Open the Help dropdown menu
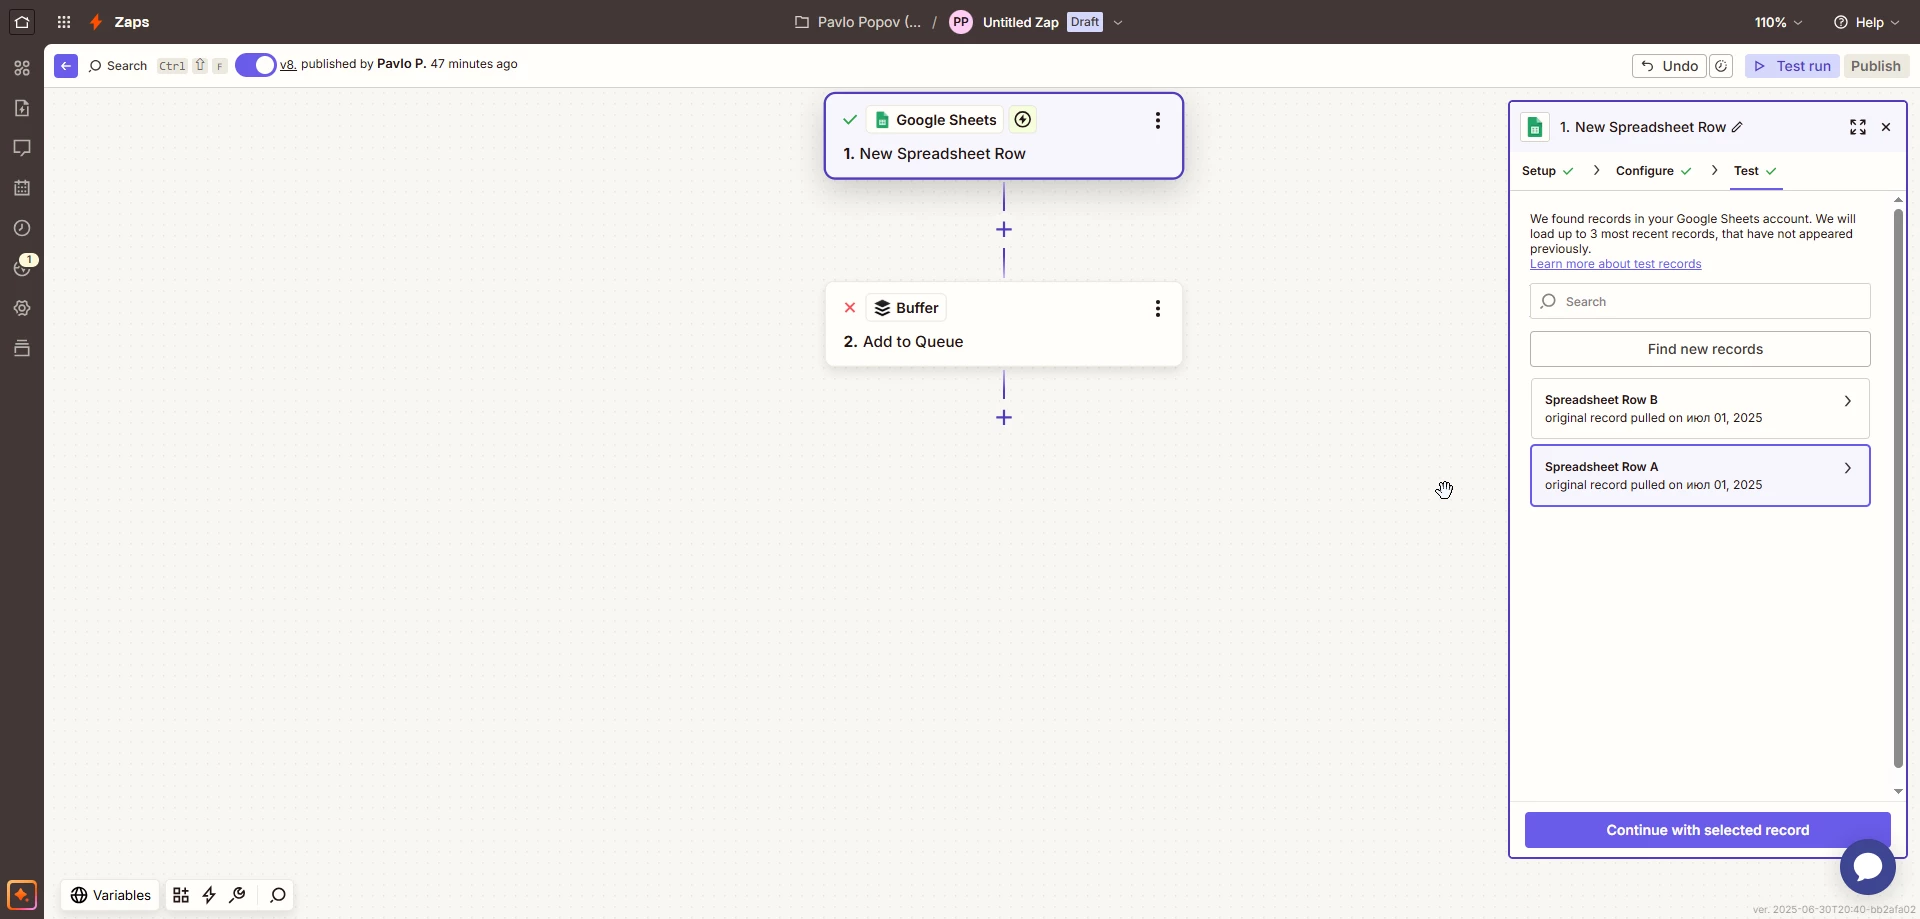 click(x=1866, y=22)
